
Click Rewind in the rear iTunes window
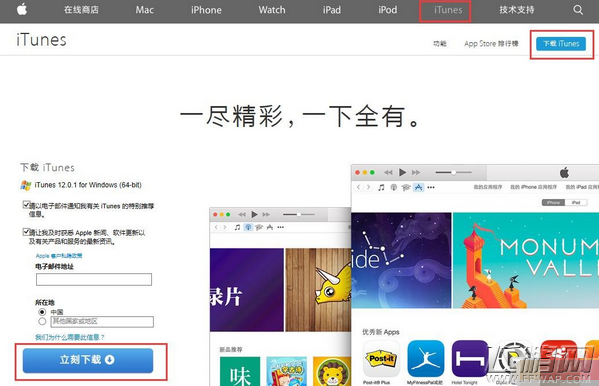[242, 214]
